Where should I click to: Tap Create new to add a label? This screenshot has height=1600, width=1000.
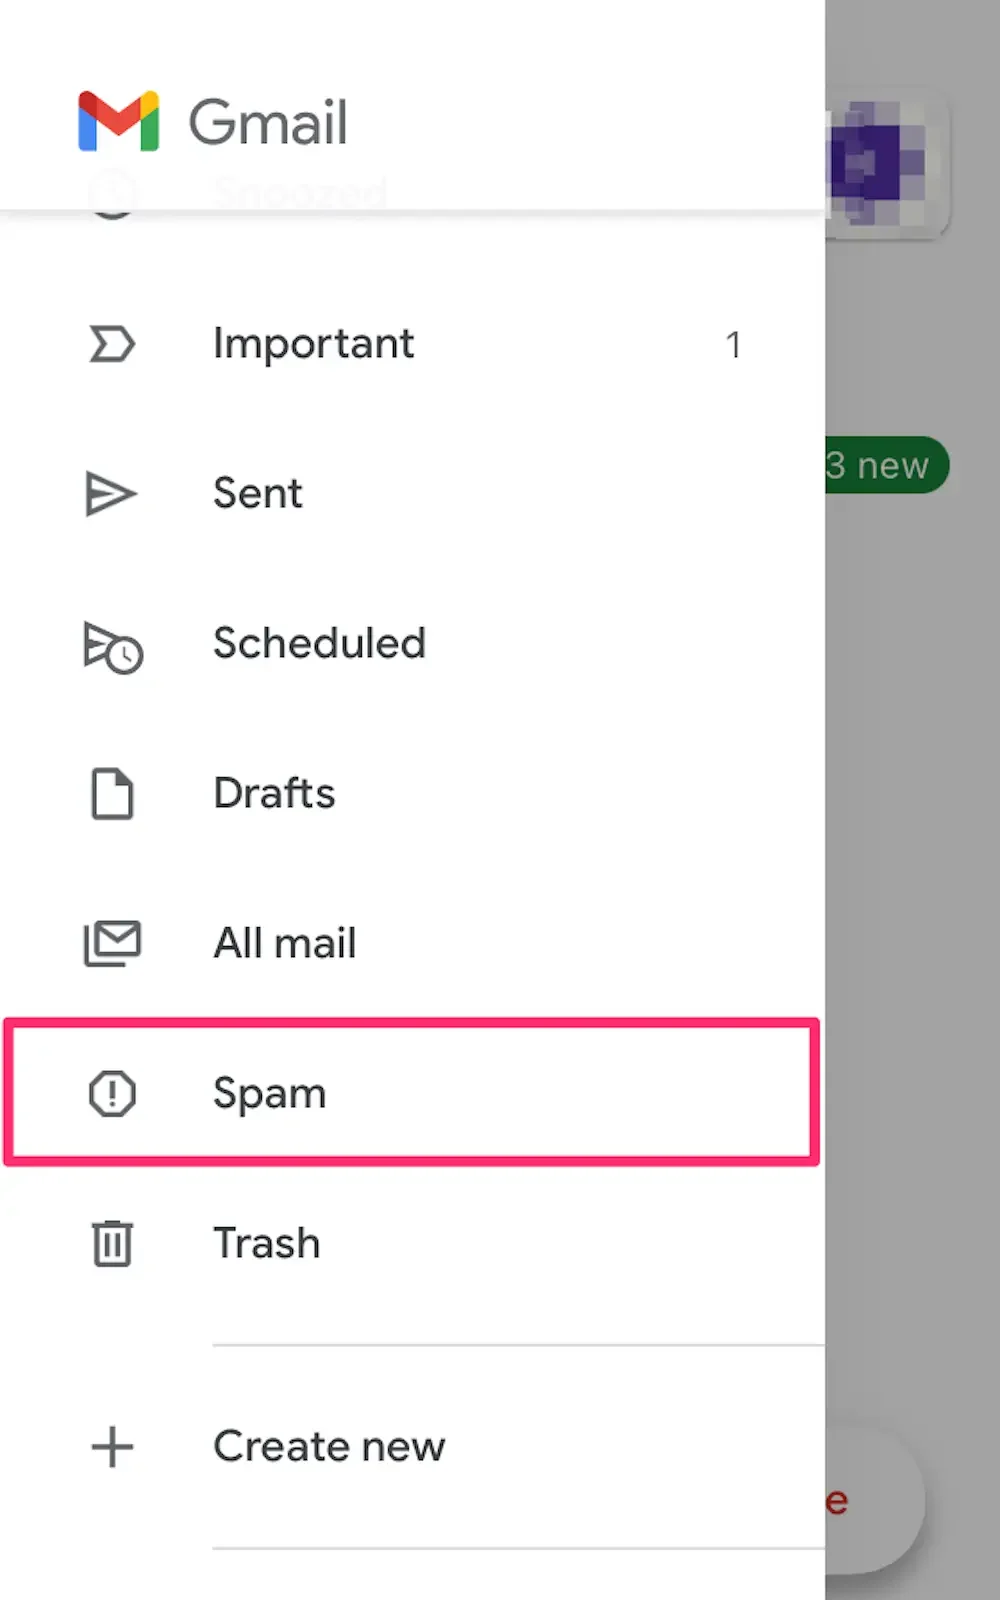329,1447
